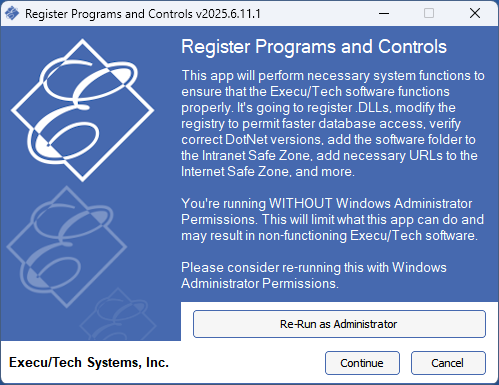Click the disabled maximize button

[429, 13]
